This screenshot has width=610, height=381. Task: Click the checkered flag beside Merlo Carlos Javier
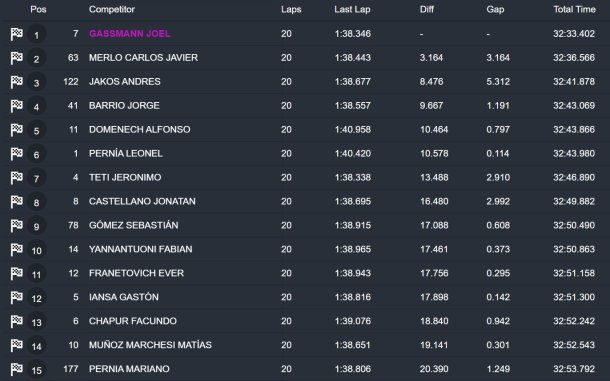coord(16,58)
